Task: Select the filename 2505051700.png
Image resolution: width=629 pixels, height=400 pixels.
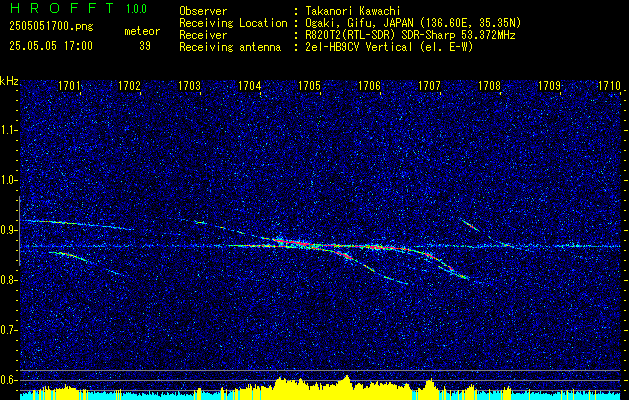Action: (x=51, y=27)
